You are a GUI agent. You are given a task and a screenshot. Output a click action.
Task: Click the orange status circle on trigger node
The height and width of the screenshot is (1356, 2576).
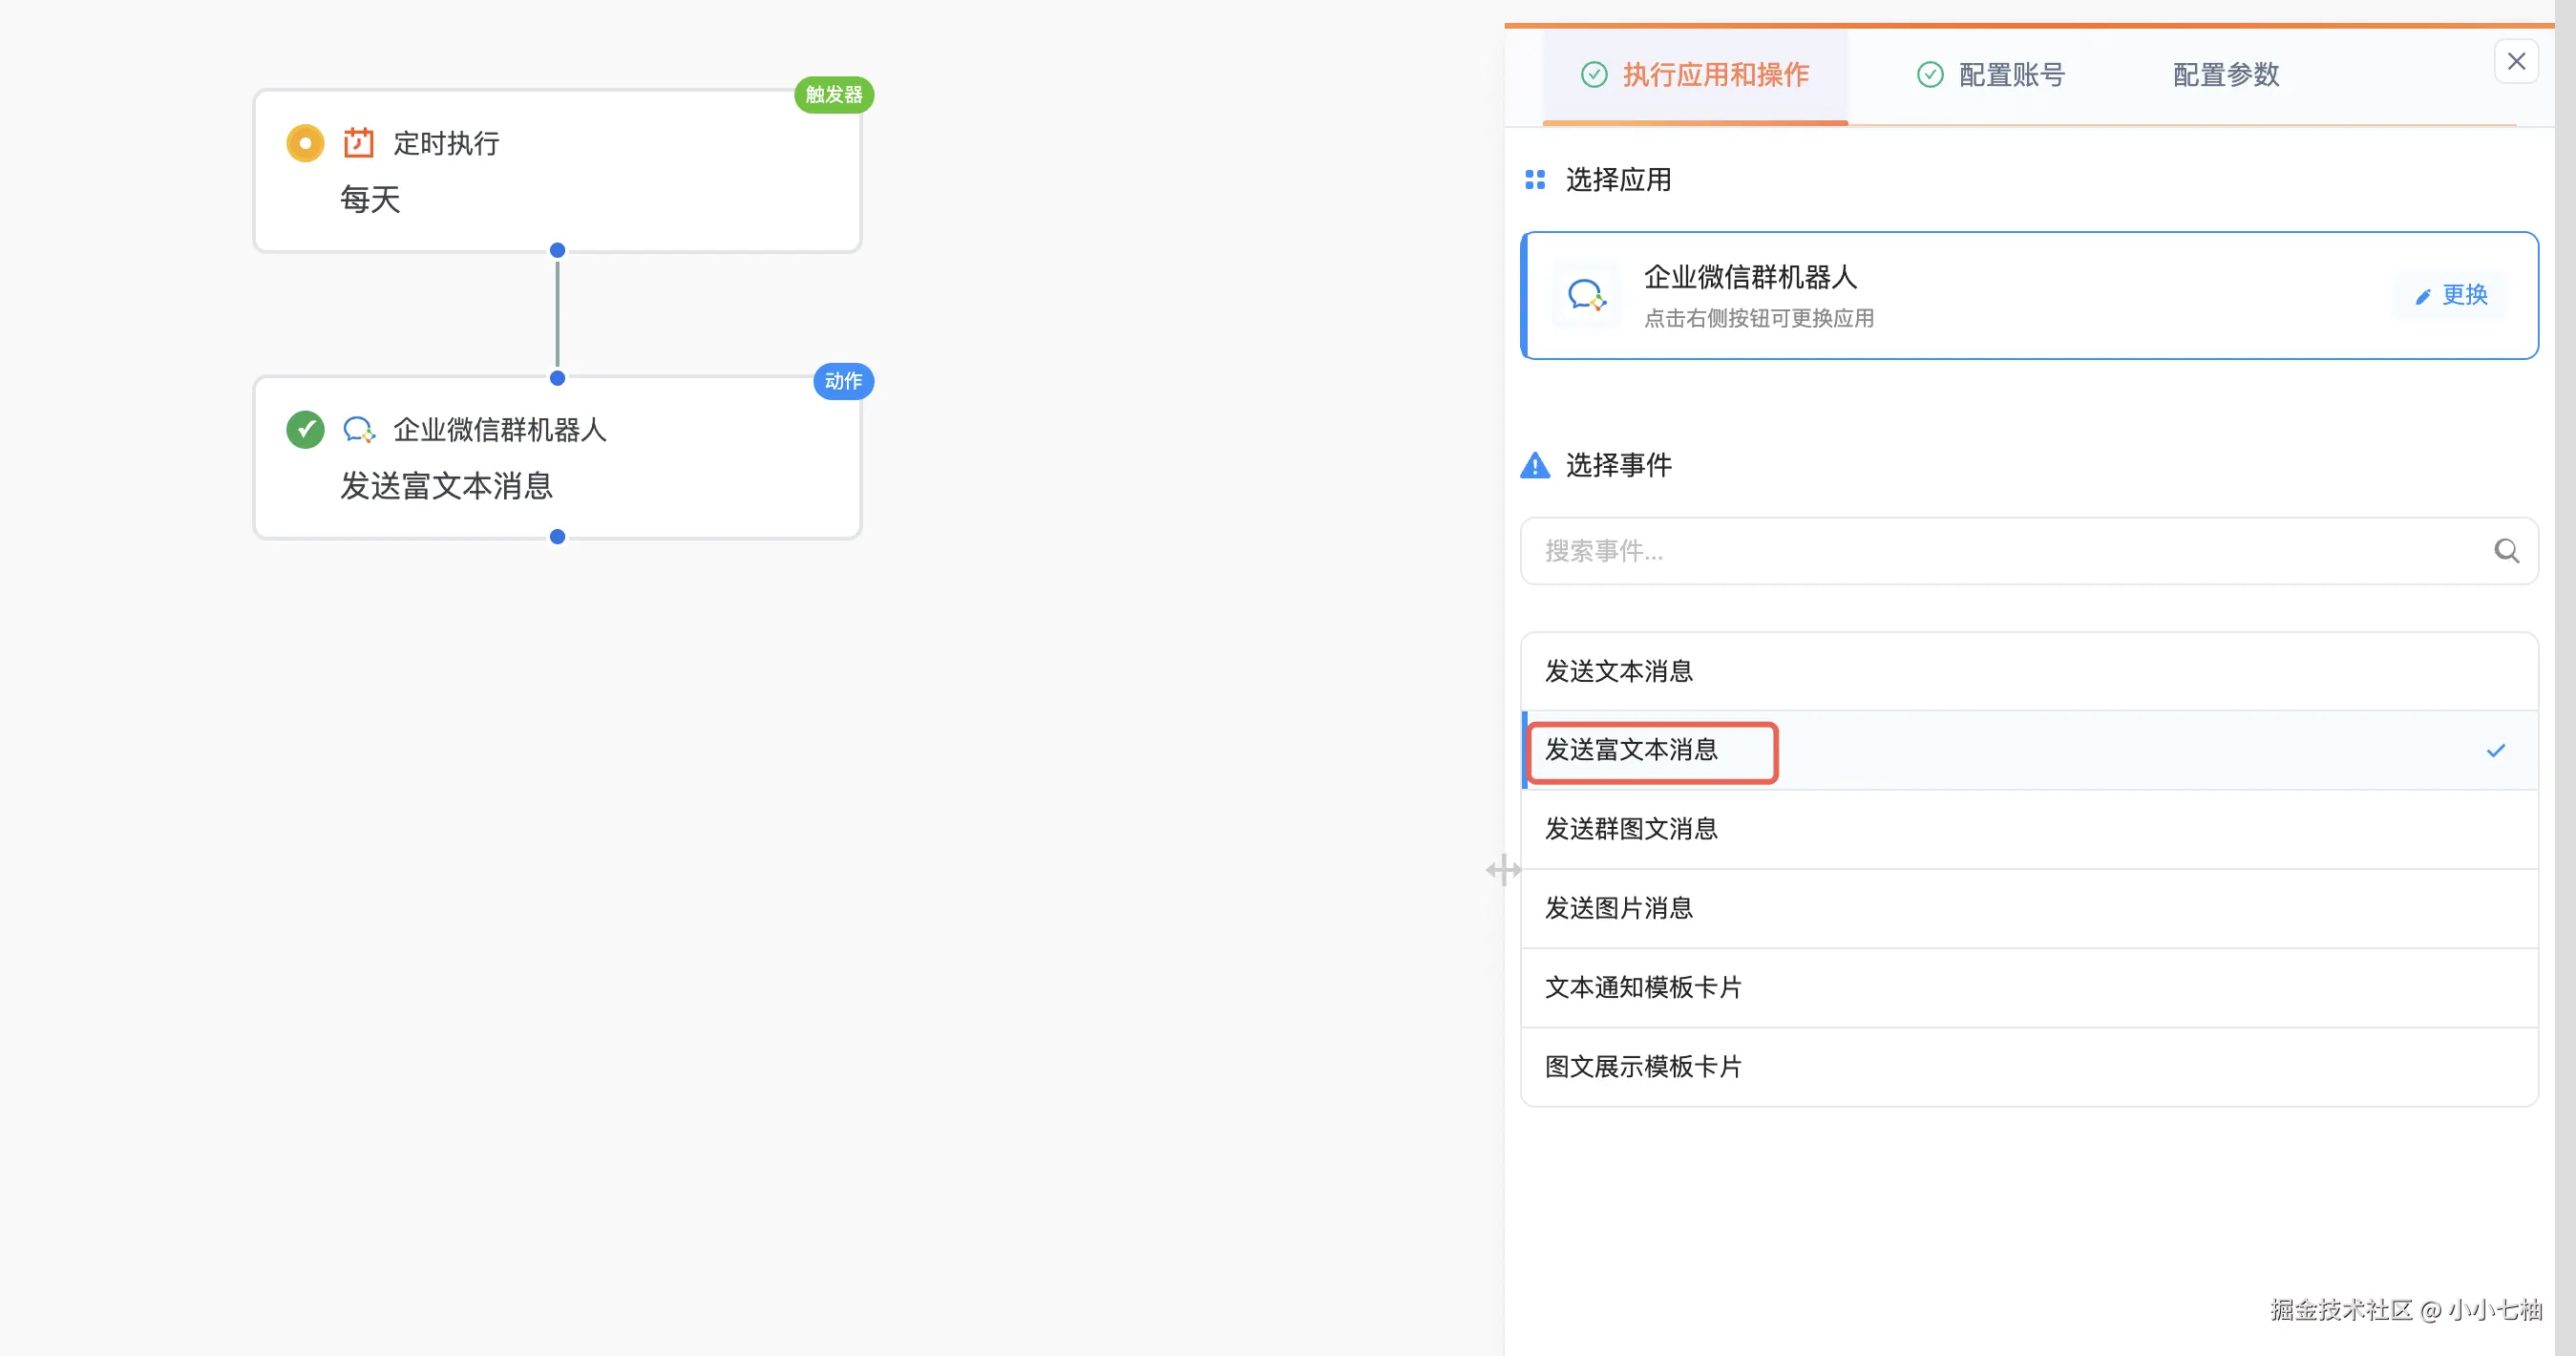click(x=305, y=143)
